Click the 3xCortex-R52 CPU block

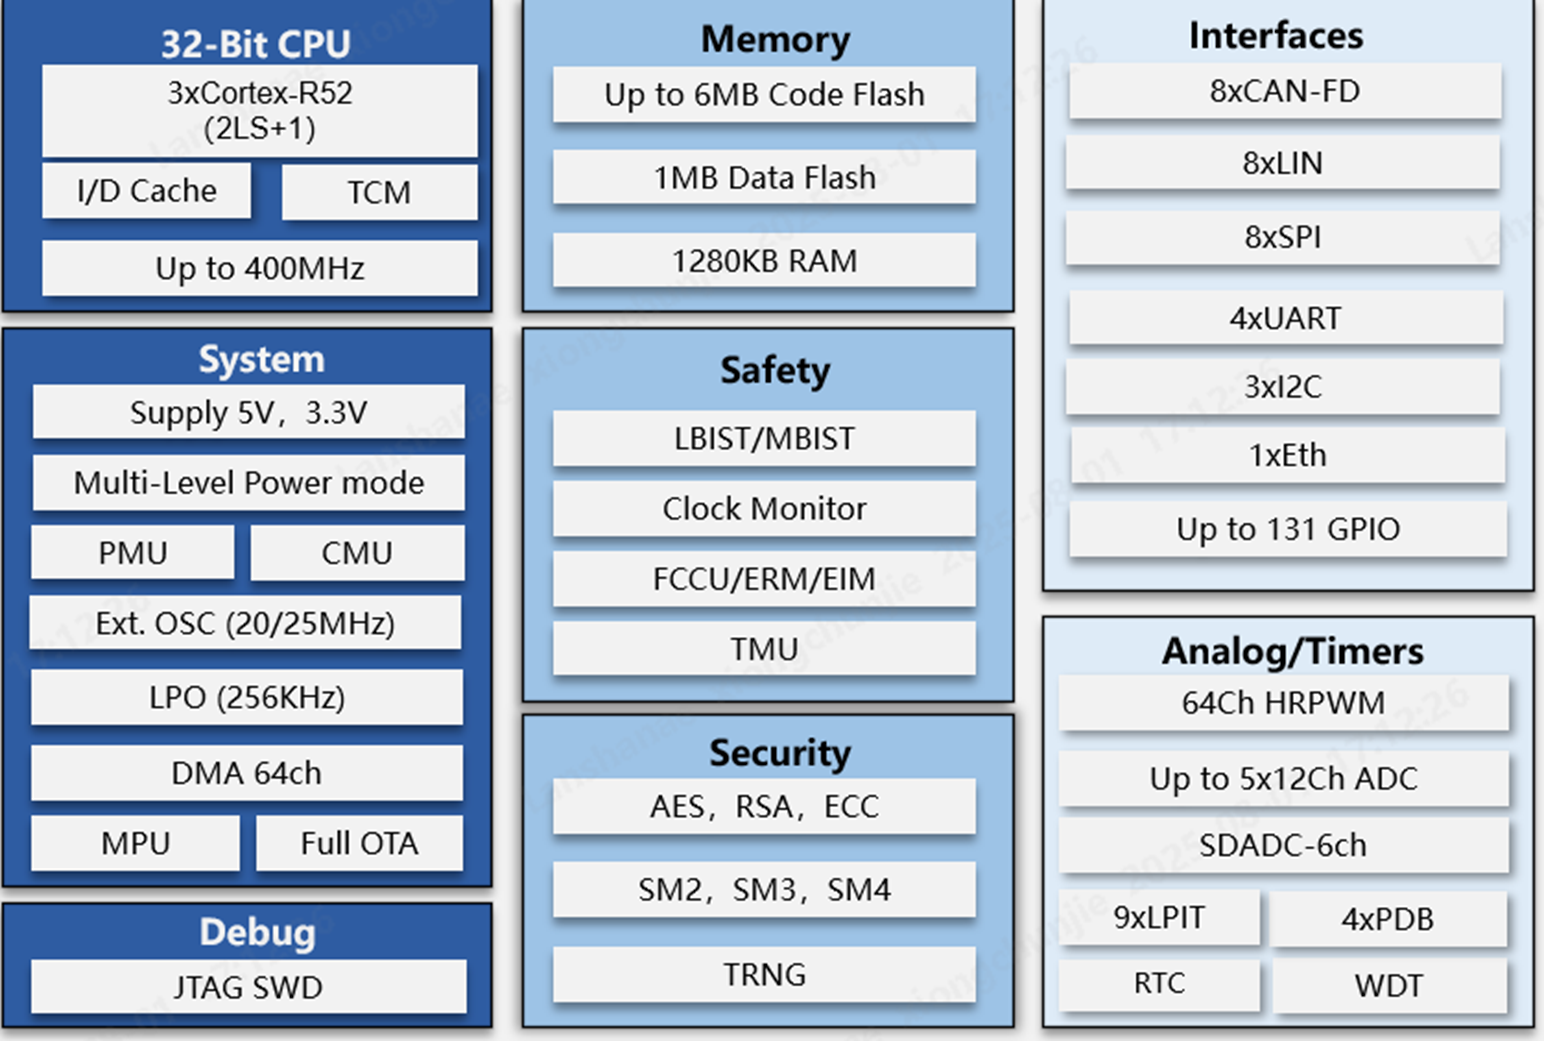tap(259, 110)
